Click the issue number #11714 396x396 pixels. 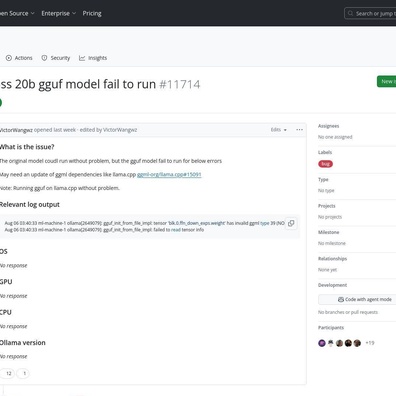click(x=180, y=84)
